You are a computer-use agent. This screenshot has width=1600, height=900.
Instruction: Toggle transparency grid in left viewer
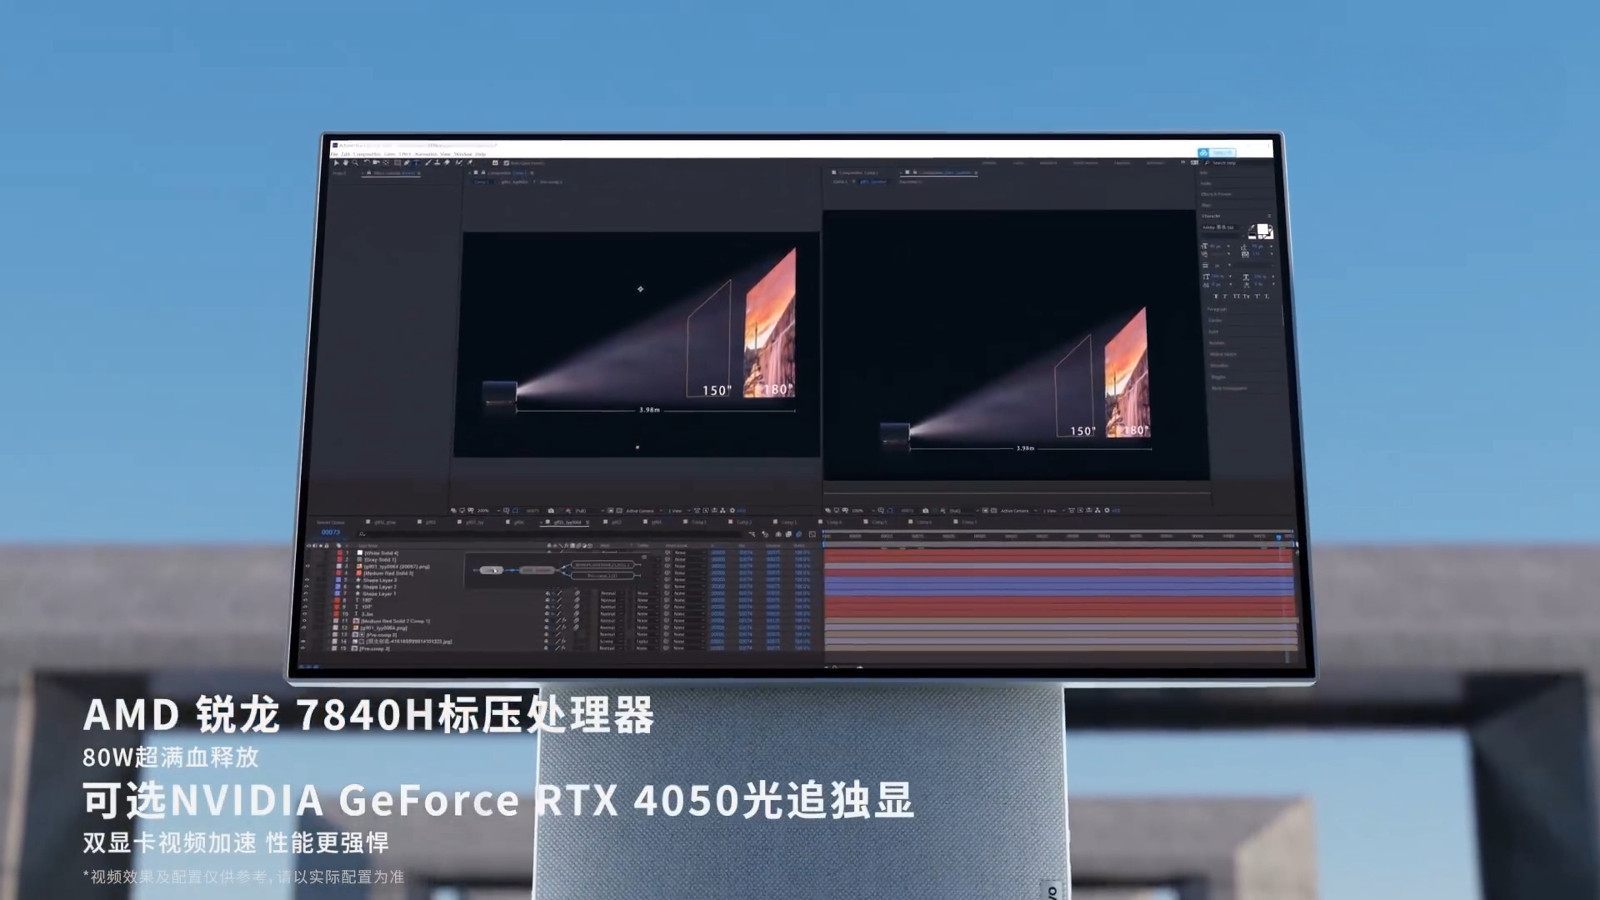(x=619, y=511)
